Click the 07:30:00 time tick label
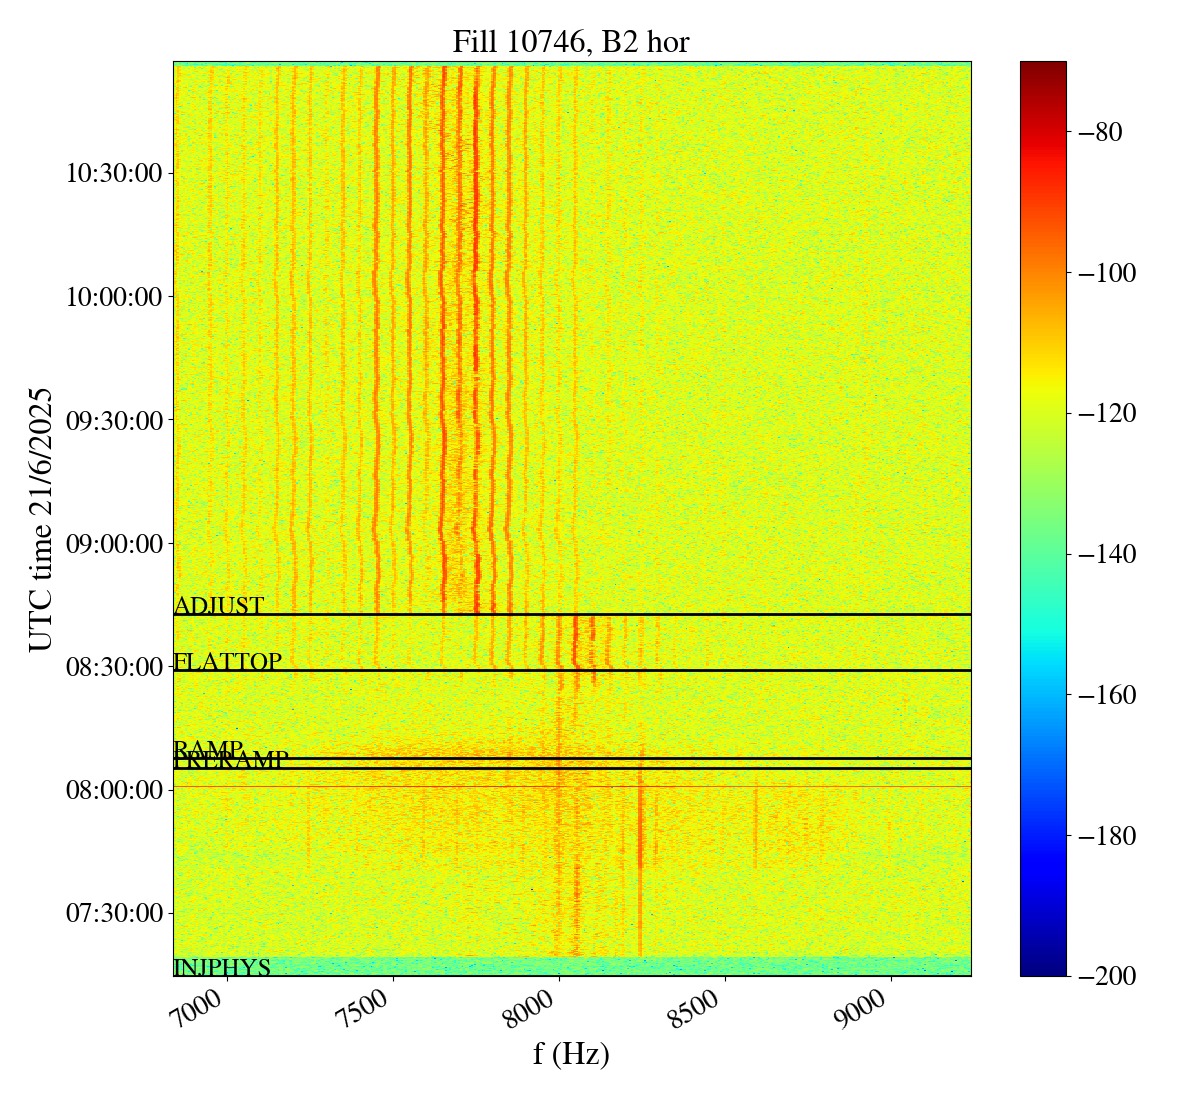This screenshot has height=1100, width=1200. click(x=113, y=914)
